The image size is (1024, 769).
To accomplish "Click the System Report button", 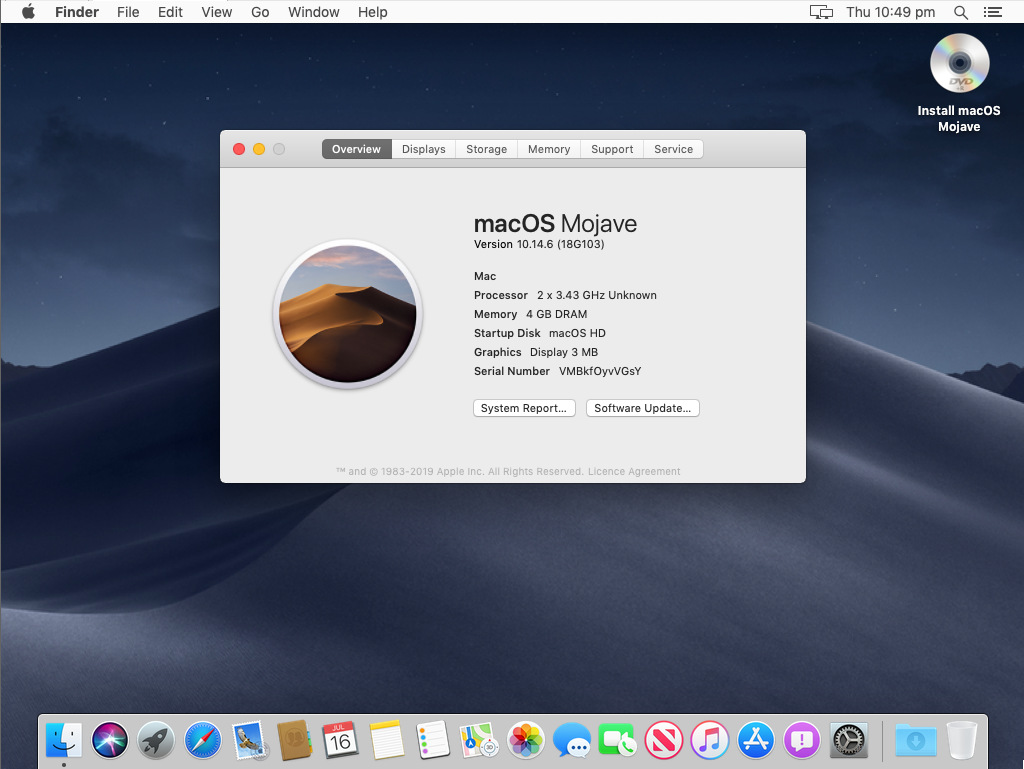I will (524, 408).
